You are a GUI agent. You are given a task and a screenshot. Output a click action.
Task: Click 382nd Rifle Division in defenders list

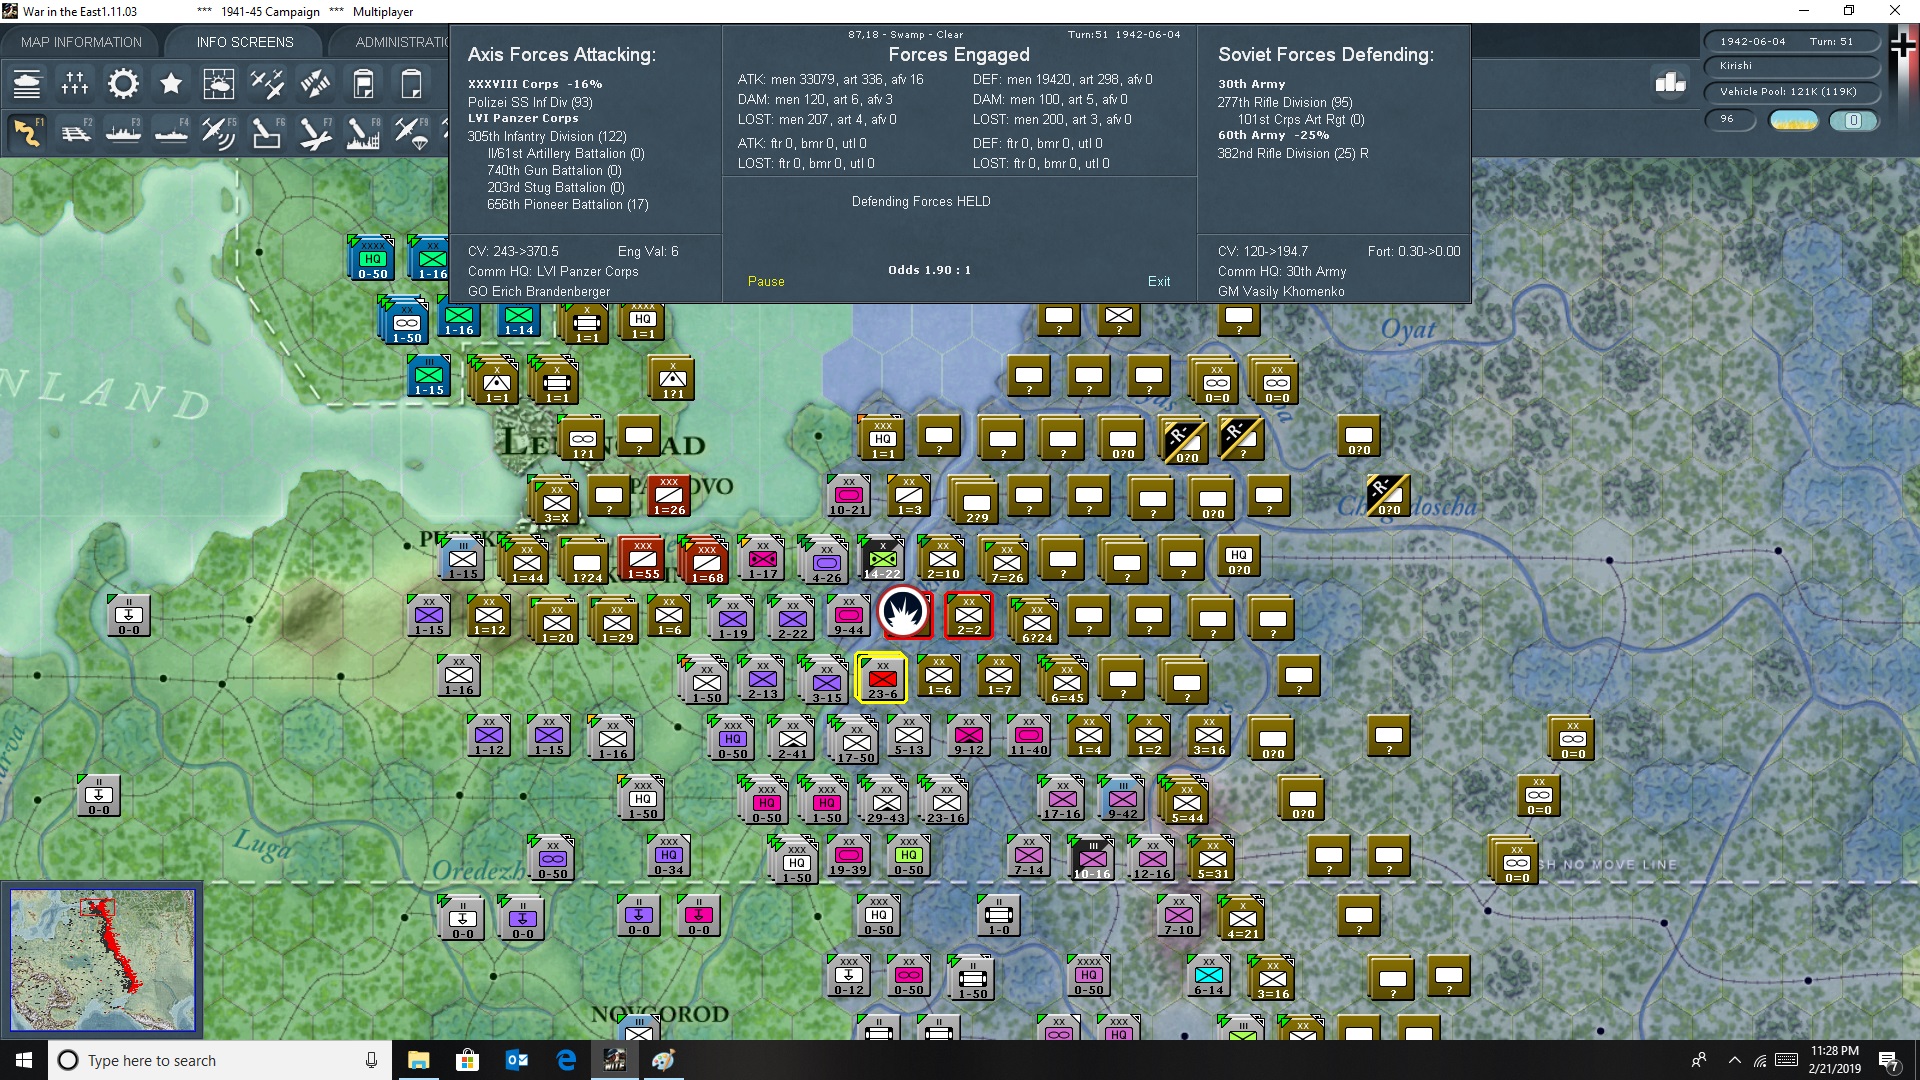tap(1293, 153)
